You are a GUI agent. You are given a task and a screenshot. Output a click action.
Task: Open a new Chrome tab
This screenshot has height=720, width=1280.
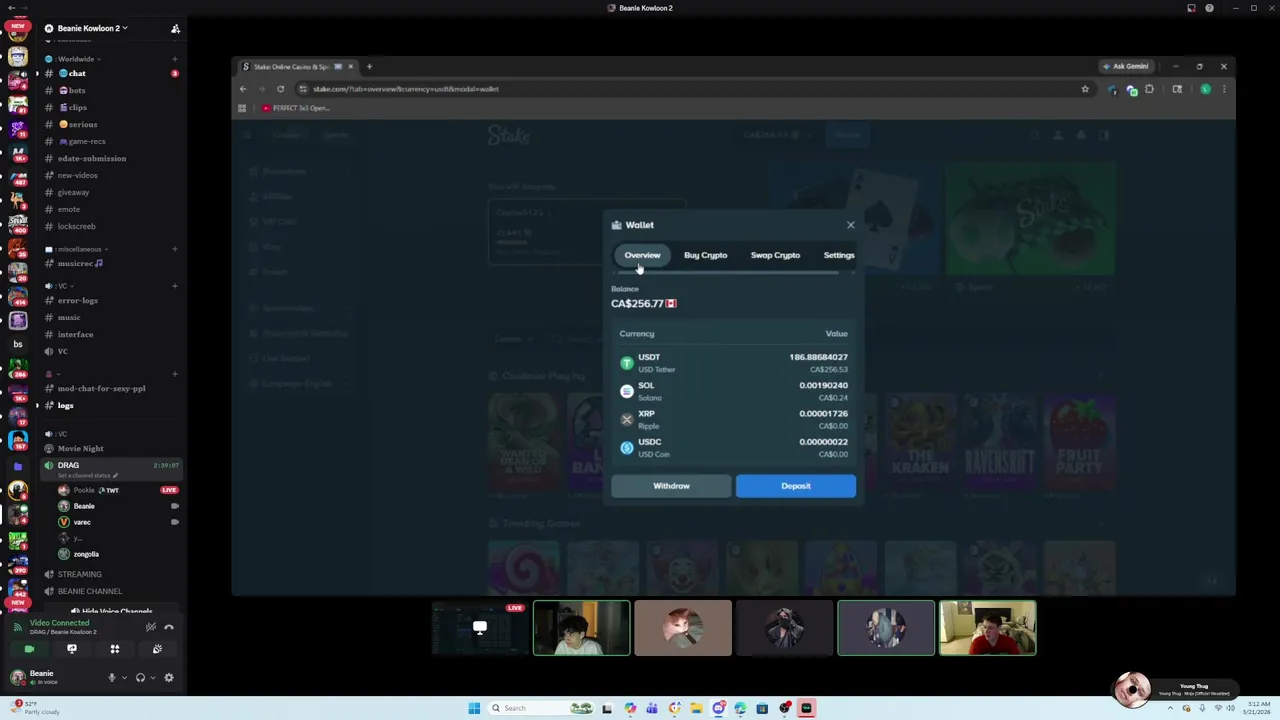pyautogui.click(x=369, y=67)
